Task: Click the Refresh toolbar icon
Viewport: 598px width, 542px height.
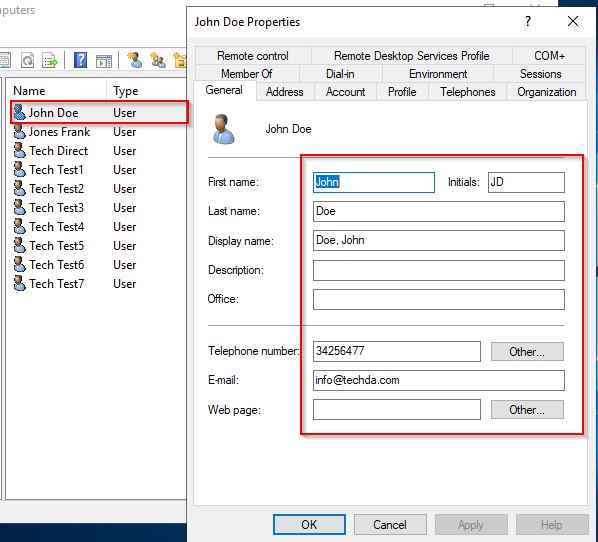Action: [28, 60]
